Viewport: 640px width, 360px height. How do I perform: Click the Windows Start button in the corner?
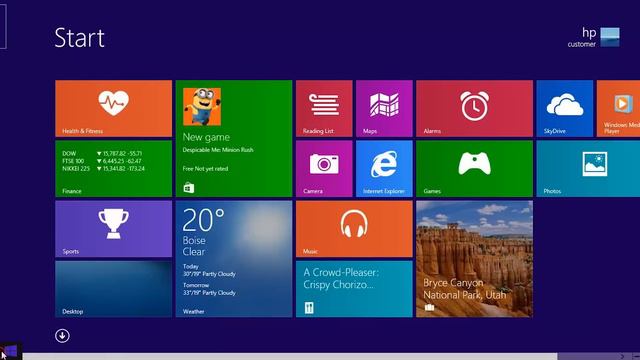point(11,351)
